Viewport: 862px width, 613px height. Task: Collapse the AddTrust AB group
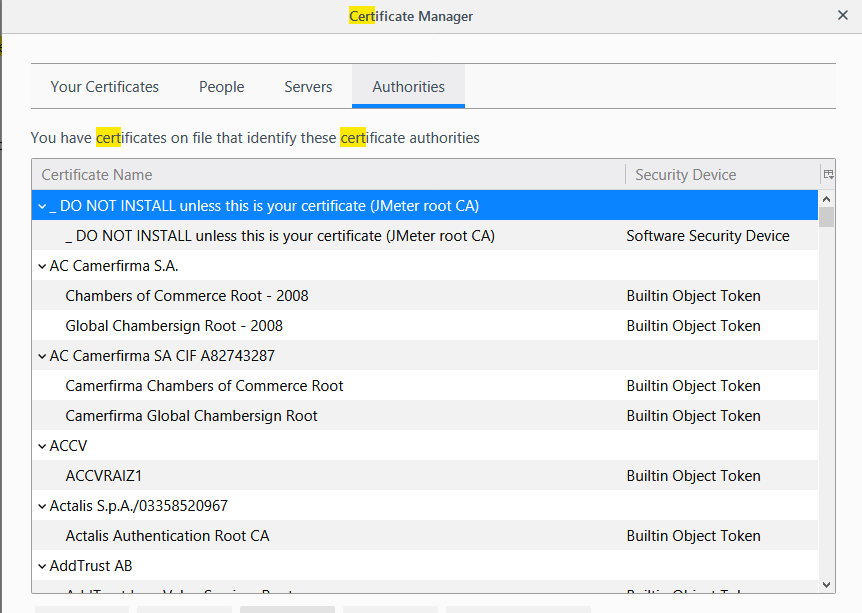tap(41, 565)
